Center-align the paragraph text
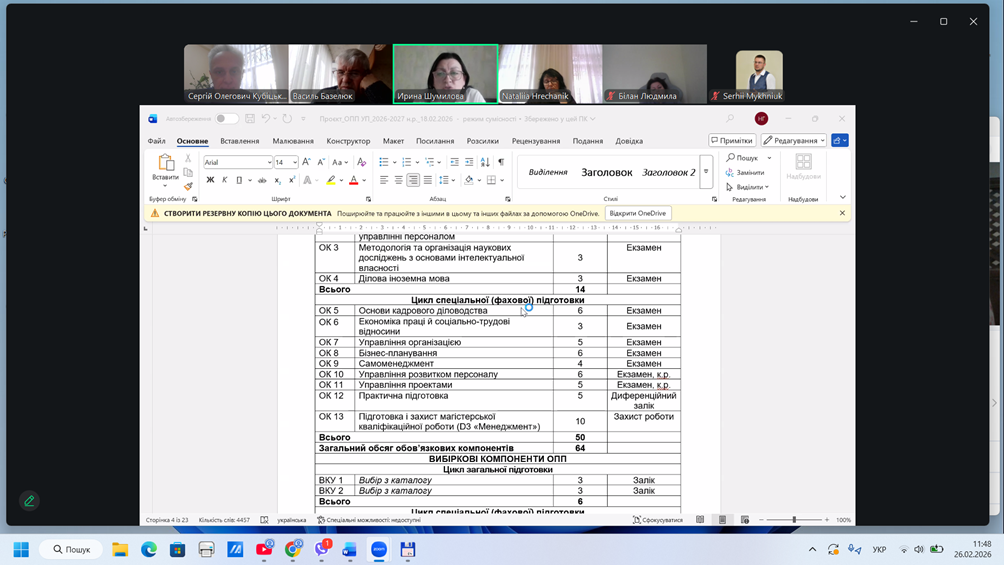Screen dimensions: 1004x565 click(398, 181)
